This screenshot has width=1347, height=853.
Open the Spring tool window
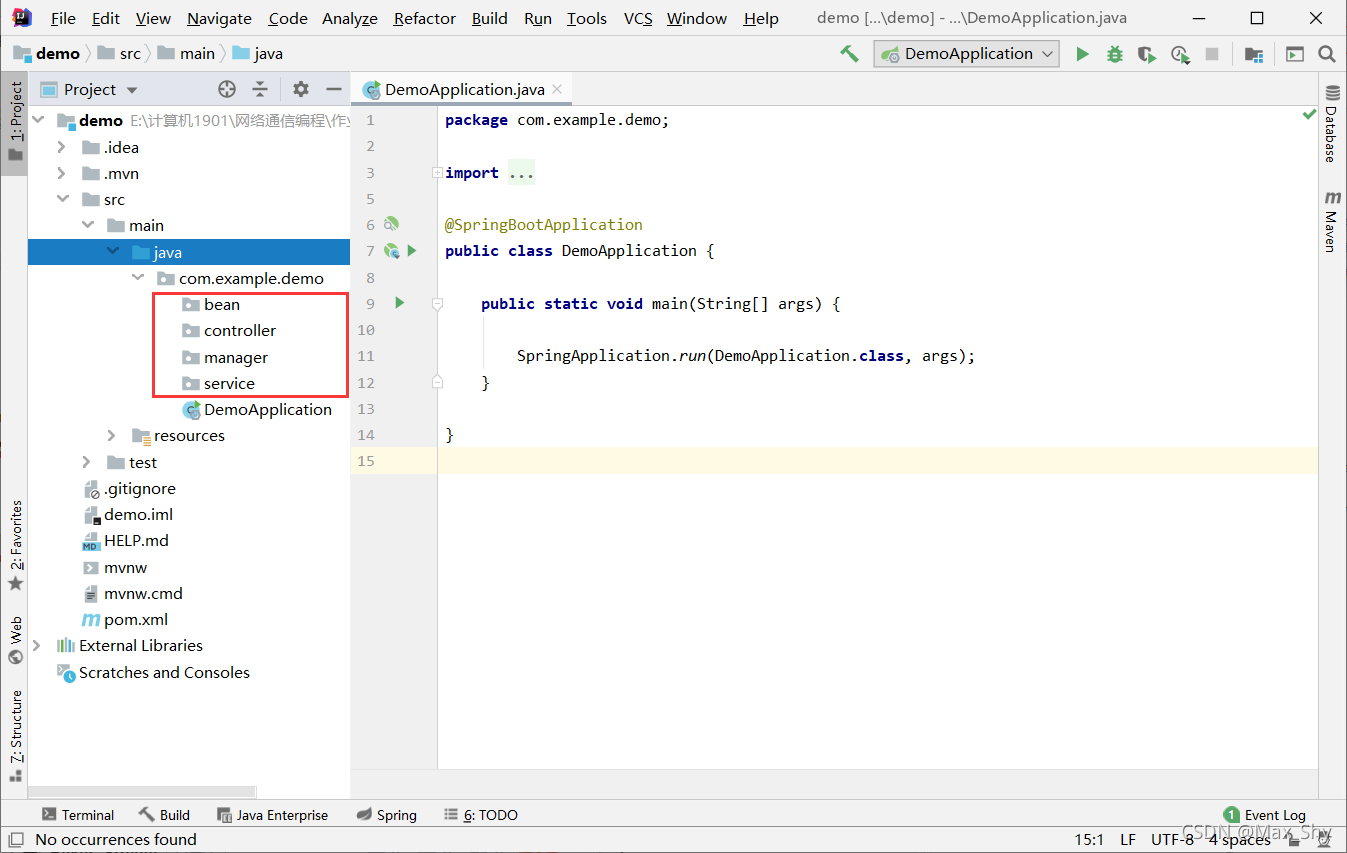pos(386,815)
